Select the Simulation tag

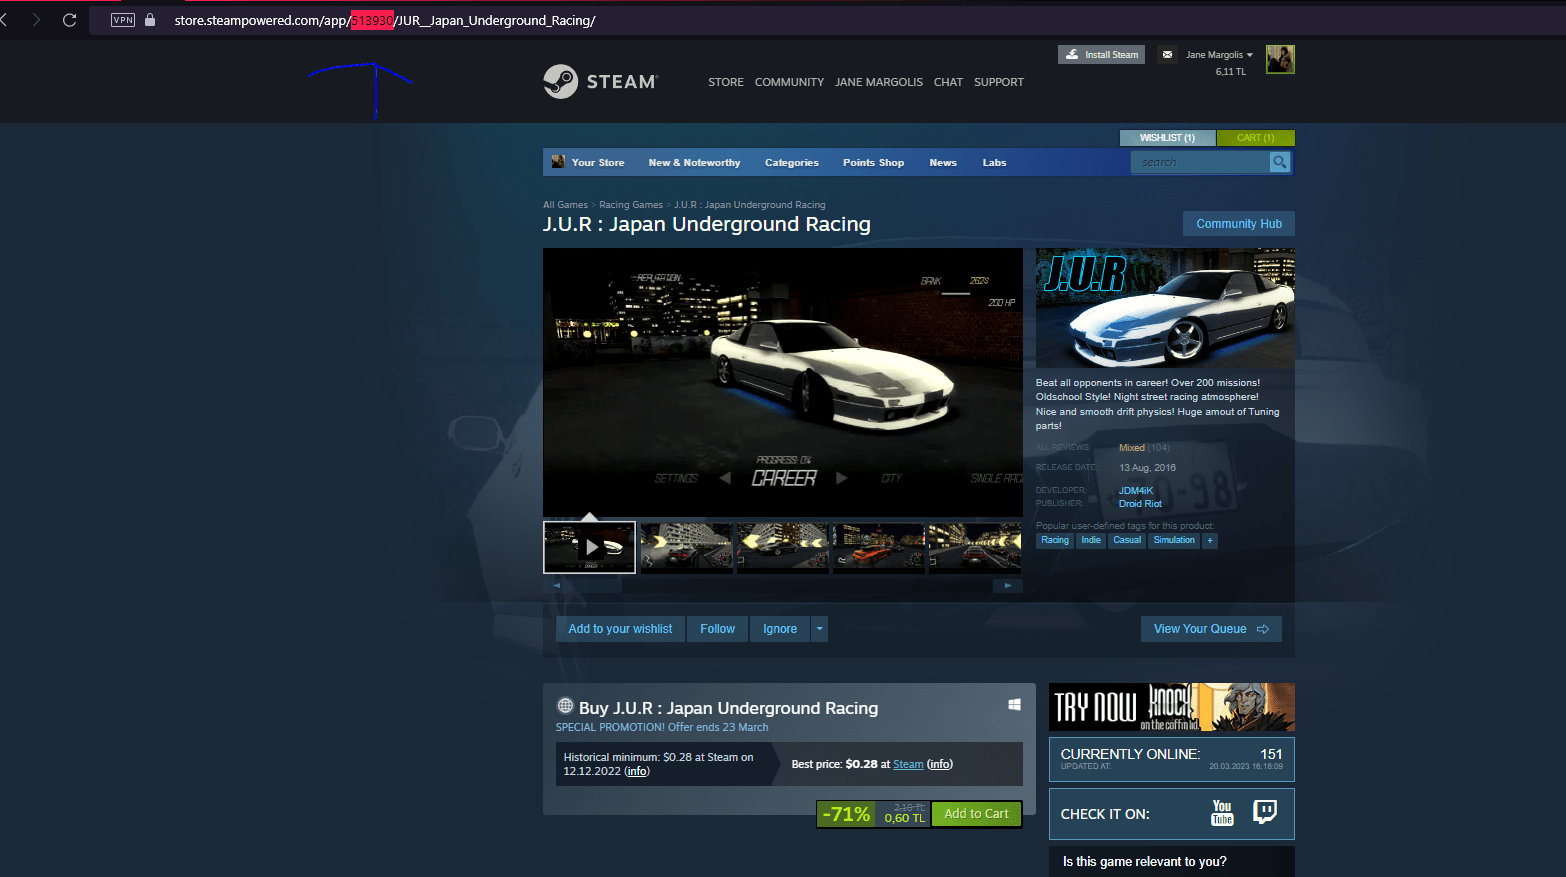coord(1174,540)
